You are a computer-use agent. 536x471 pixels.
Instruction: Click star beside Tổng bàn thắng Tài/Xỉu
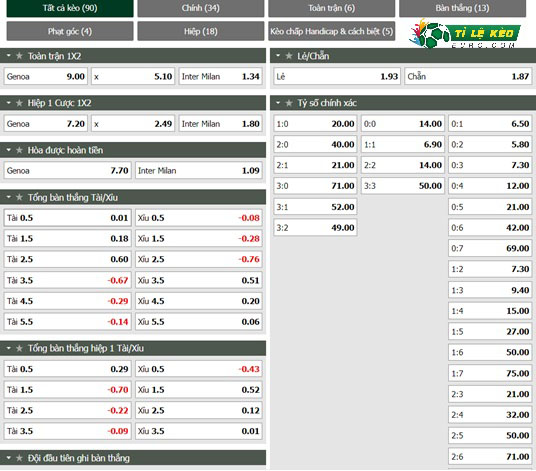[x=19, y=197]
